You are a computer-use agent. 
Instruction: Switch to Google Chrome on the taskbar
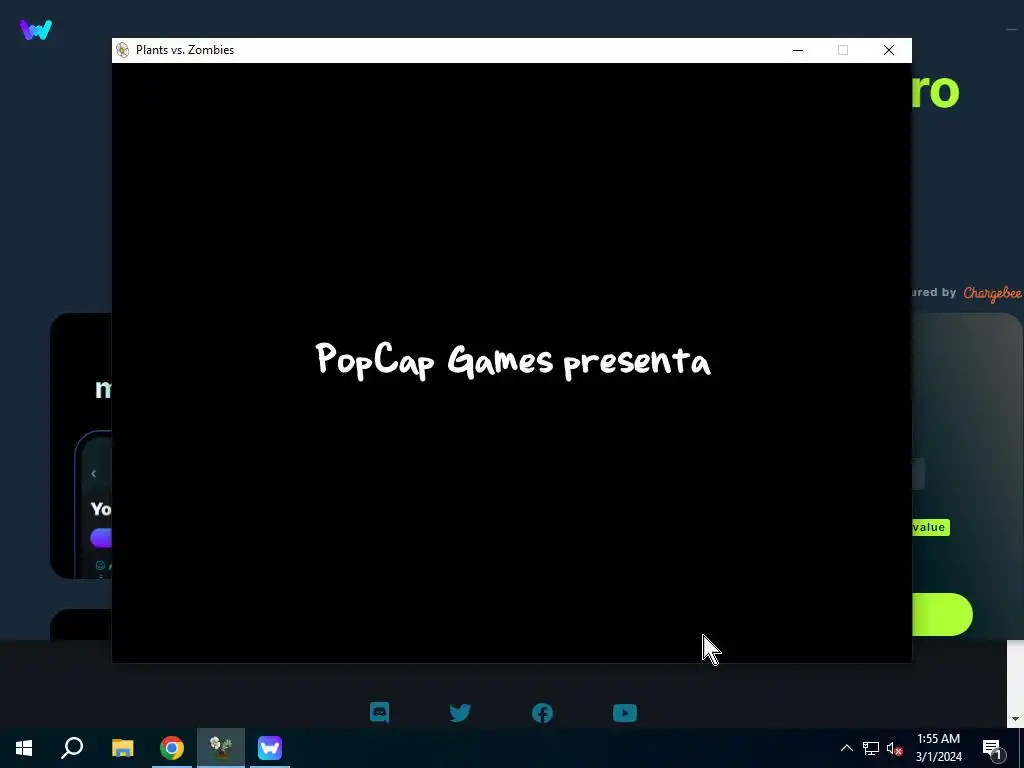point(172,748)
